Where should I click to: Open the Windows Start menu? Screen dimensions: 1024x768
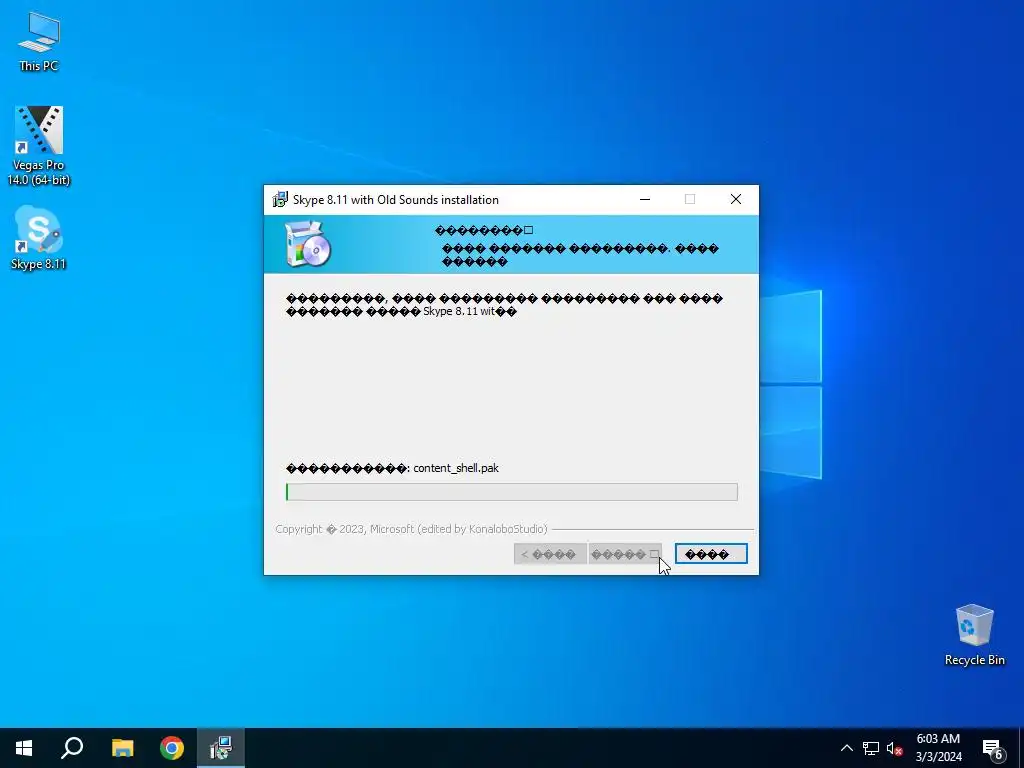(24, 748)
